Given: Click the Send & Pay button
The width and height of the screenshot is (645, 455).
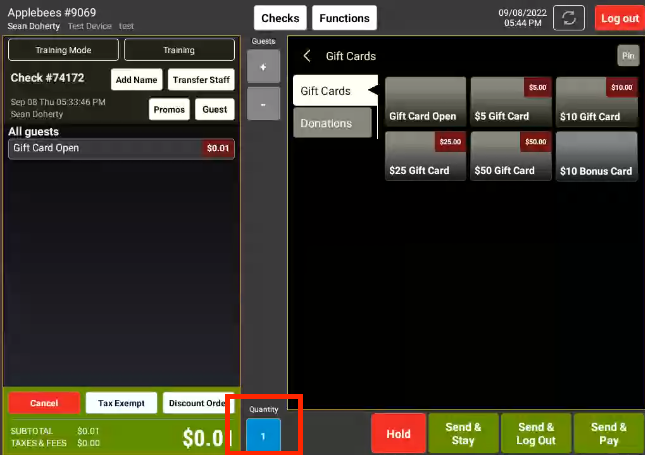Looking at the screenshot, I should [609, 434].
